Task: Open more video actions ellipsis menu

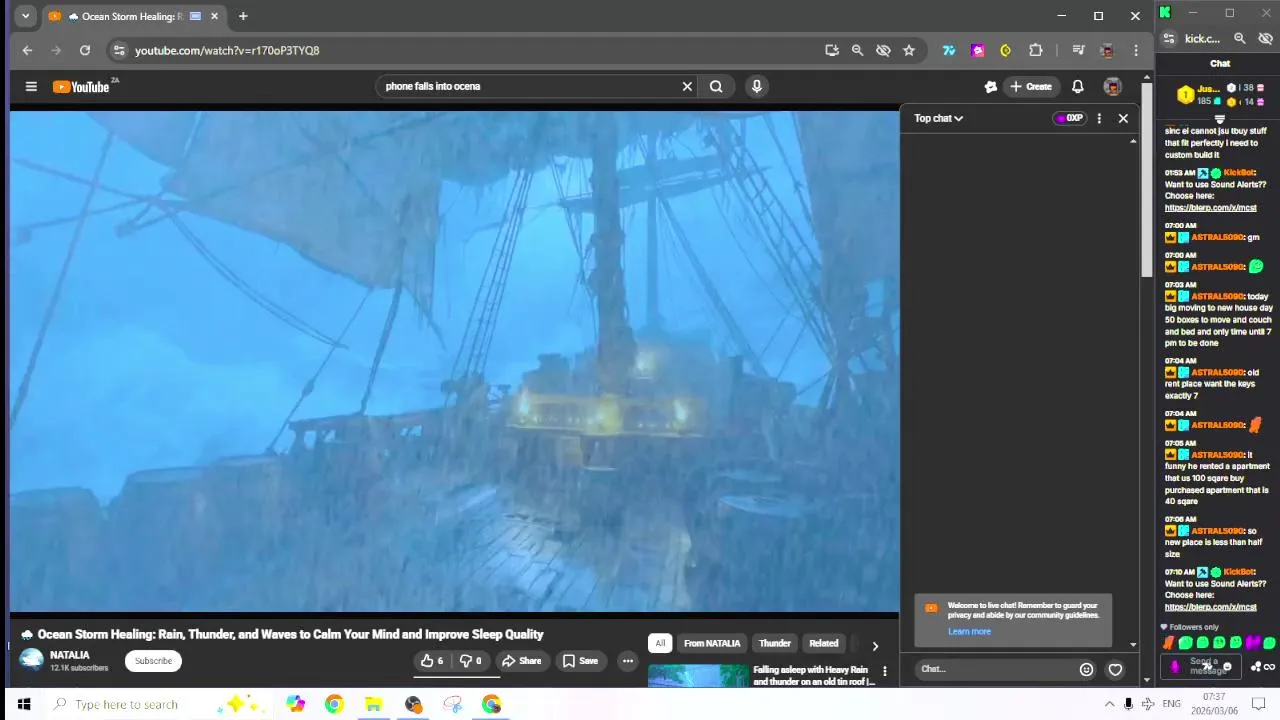Action: (628, 661)
